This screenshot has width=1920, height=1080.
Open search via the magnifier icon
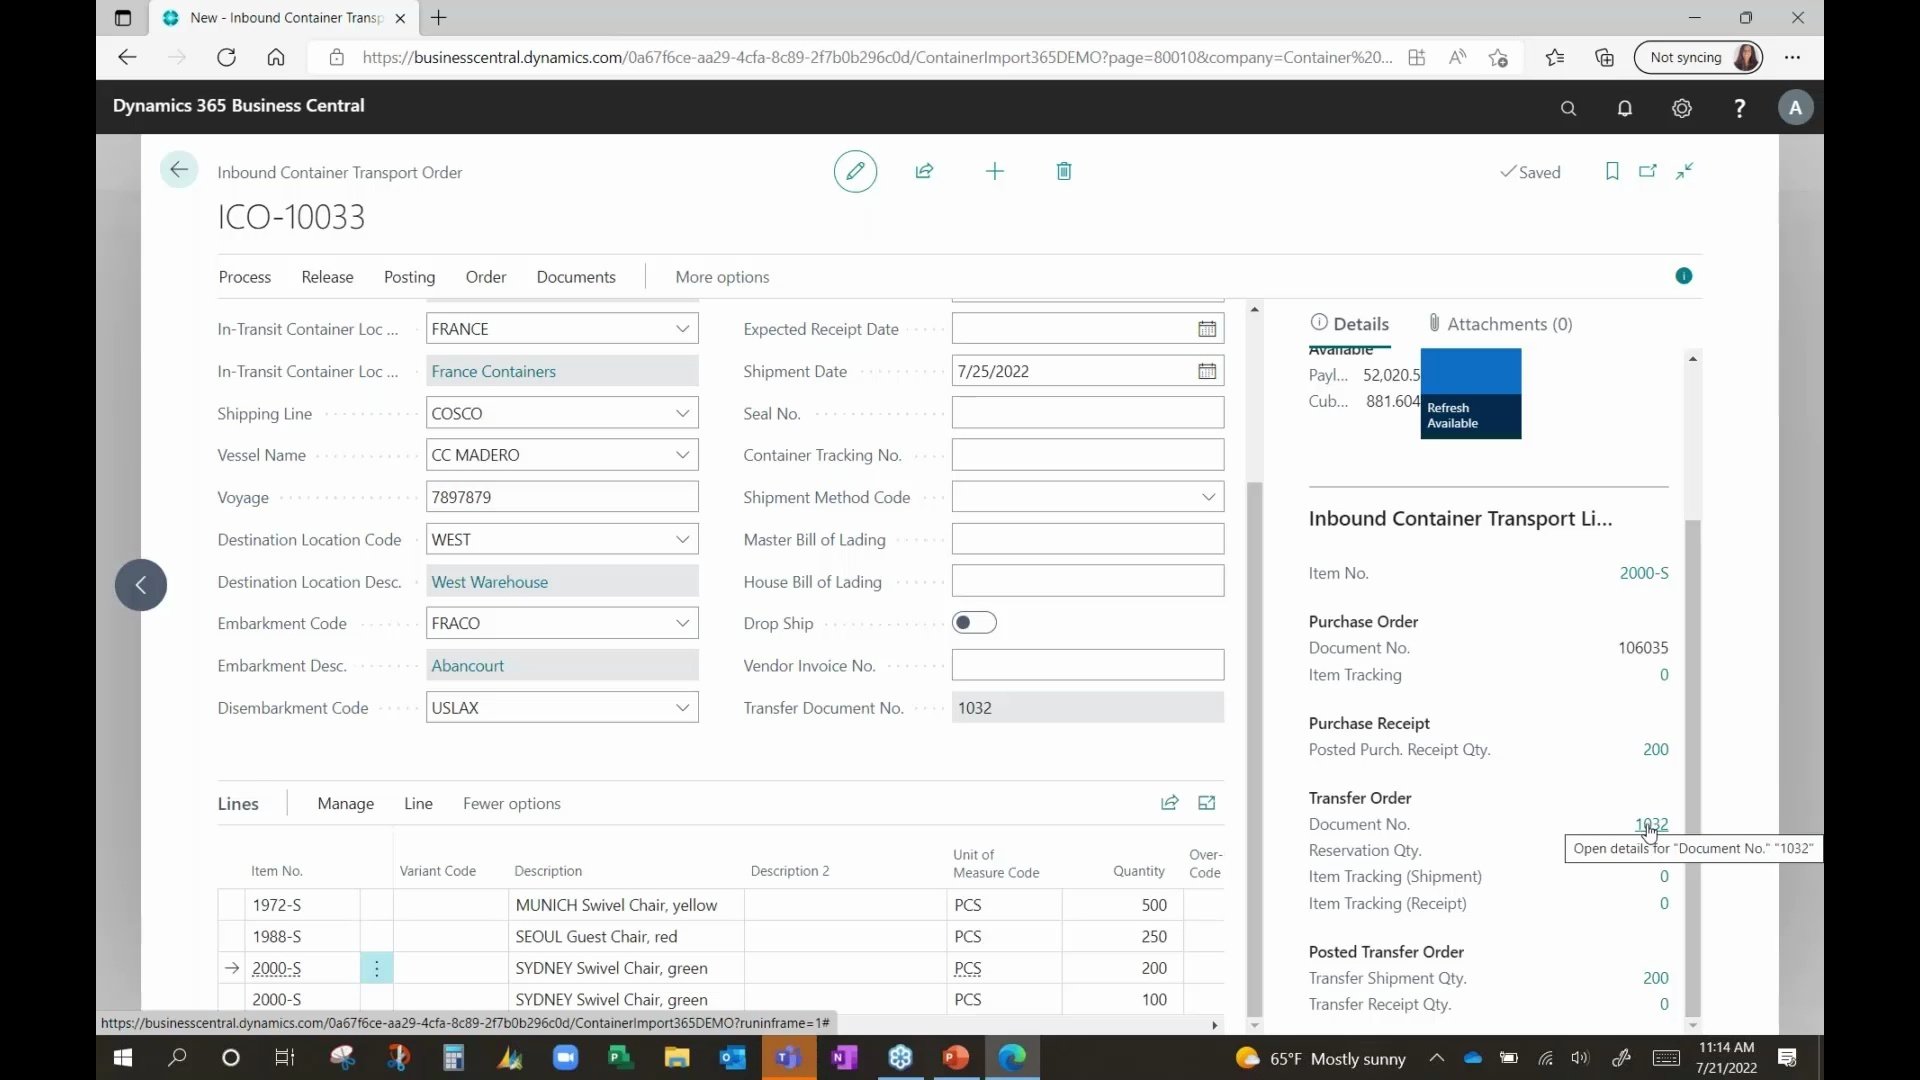tap(1568, 108)
